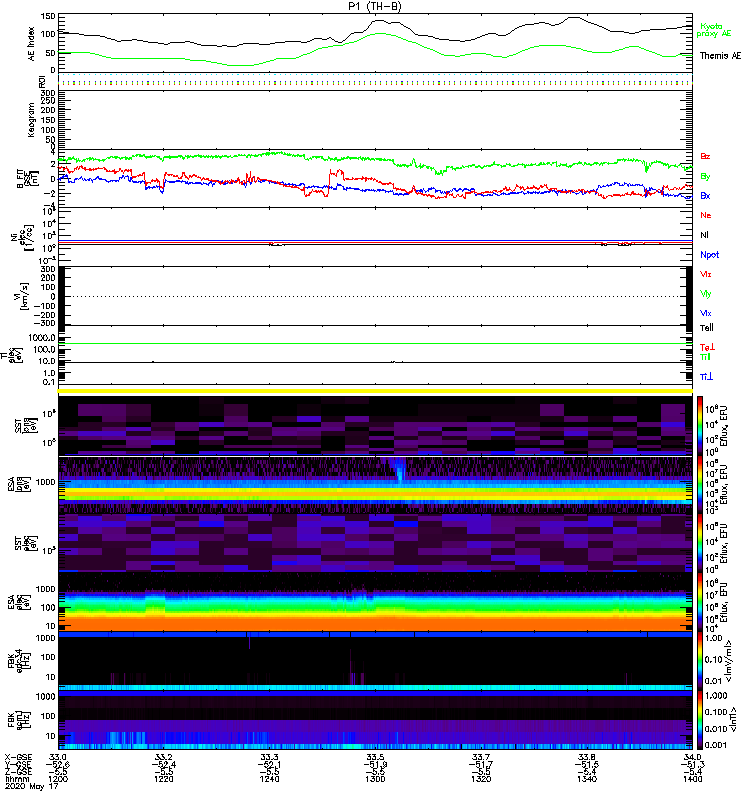Click the yellow bar above the SST ions panel
This screenshot has width=750, height=800.
click(x=375, y=391)
